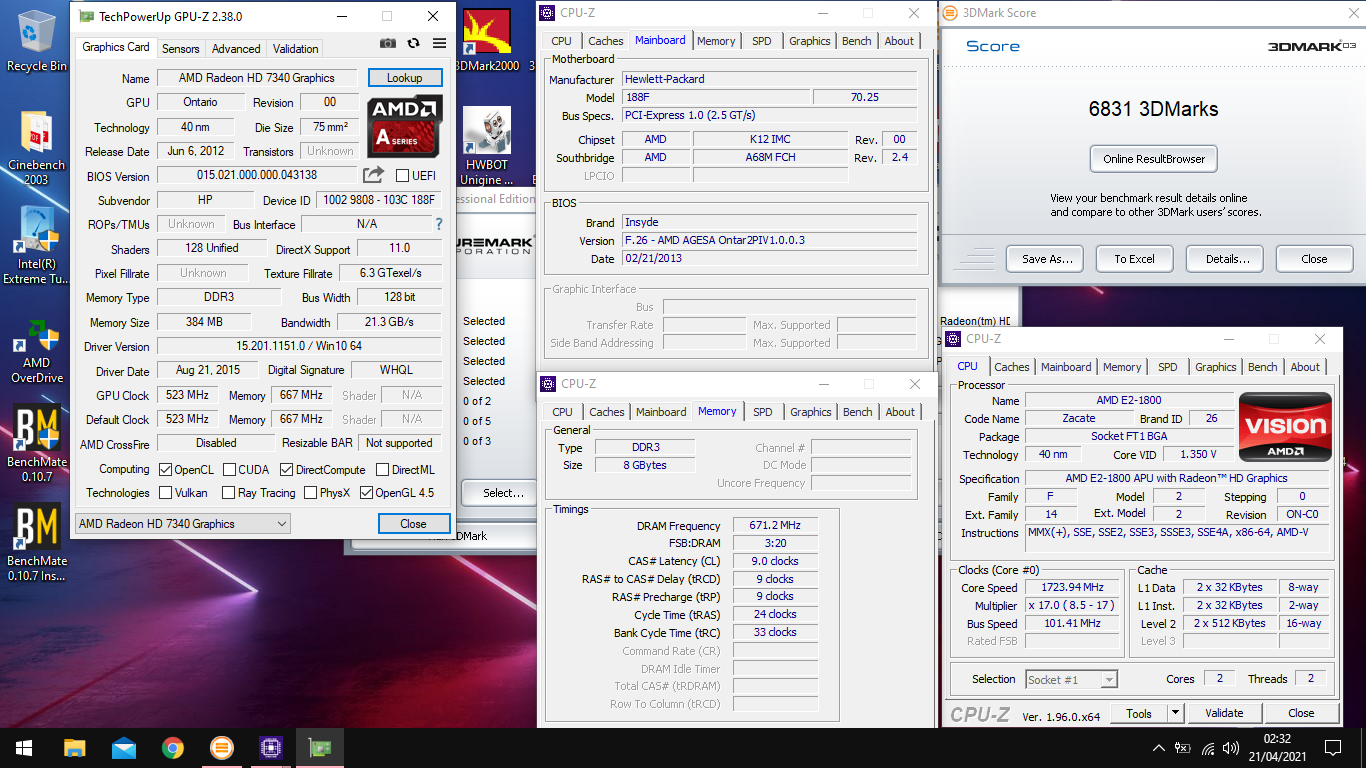
Task: Open the GPU-Z hamburger menu
Action: 439,44
